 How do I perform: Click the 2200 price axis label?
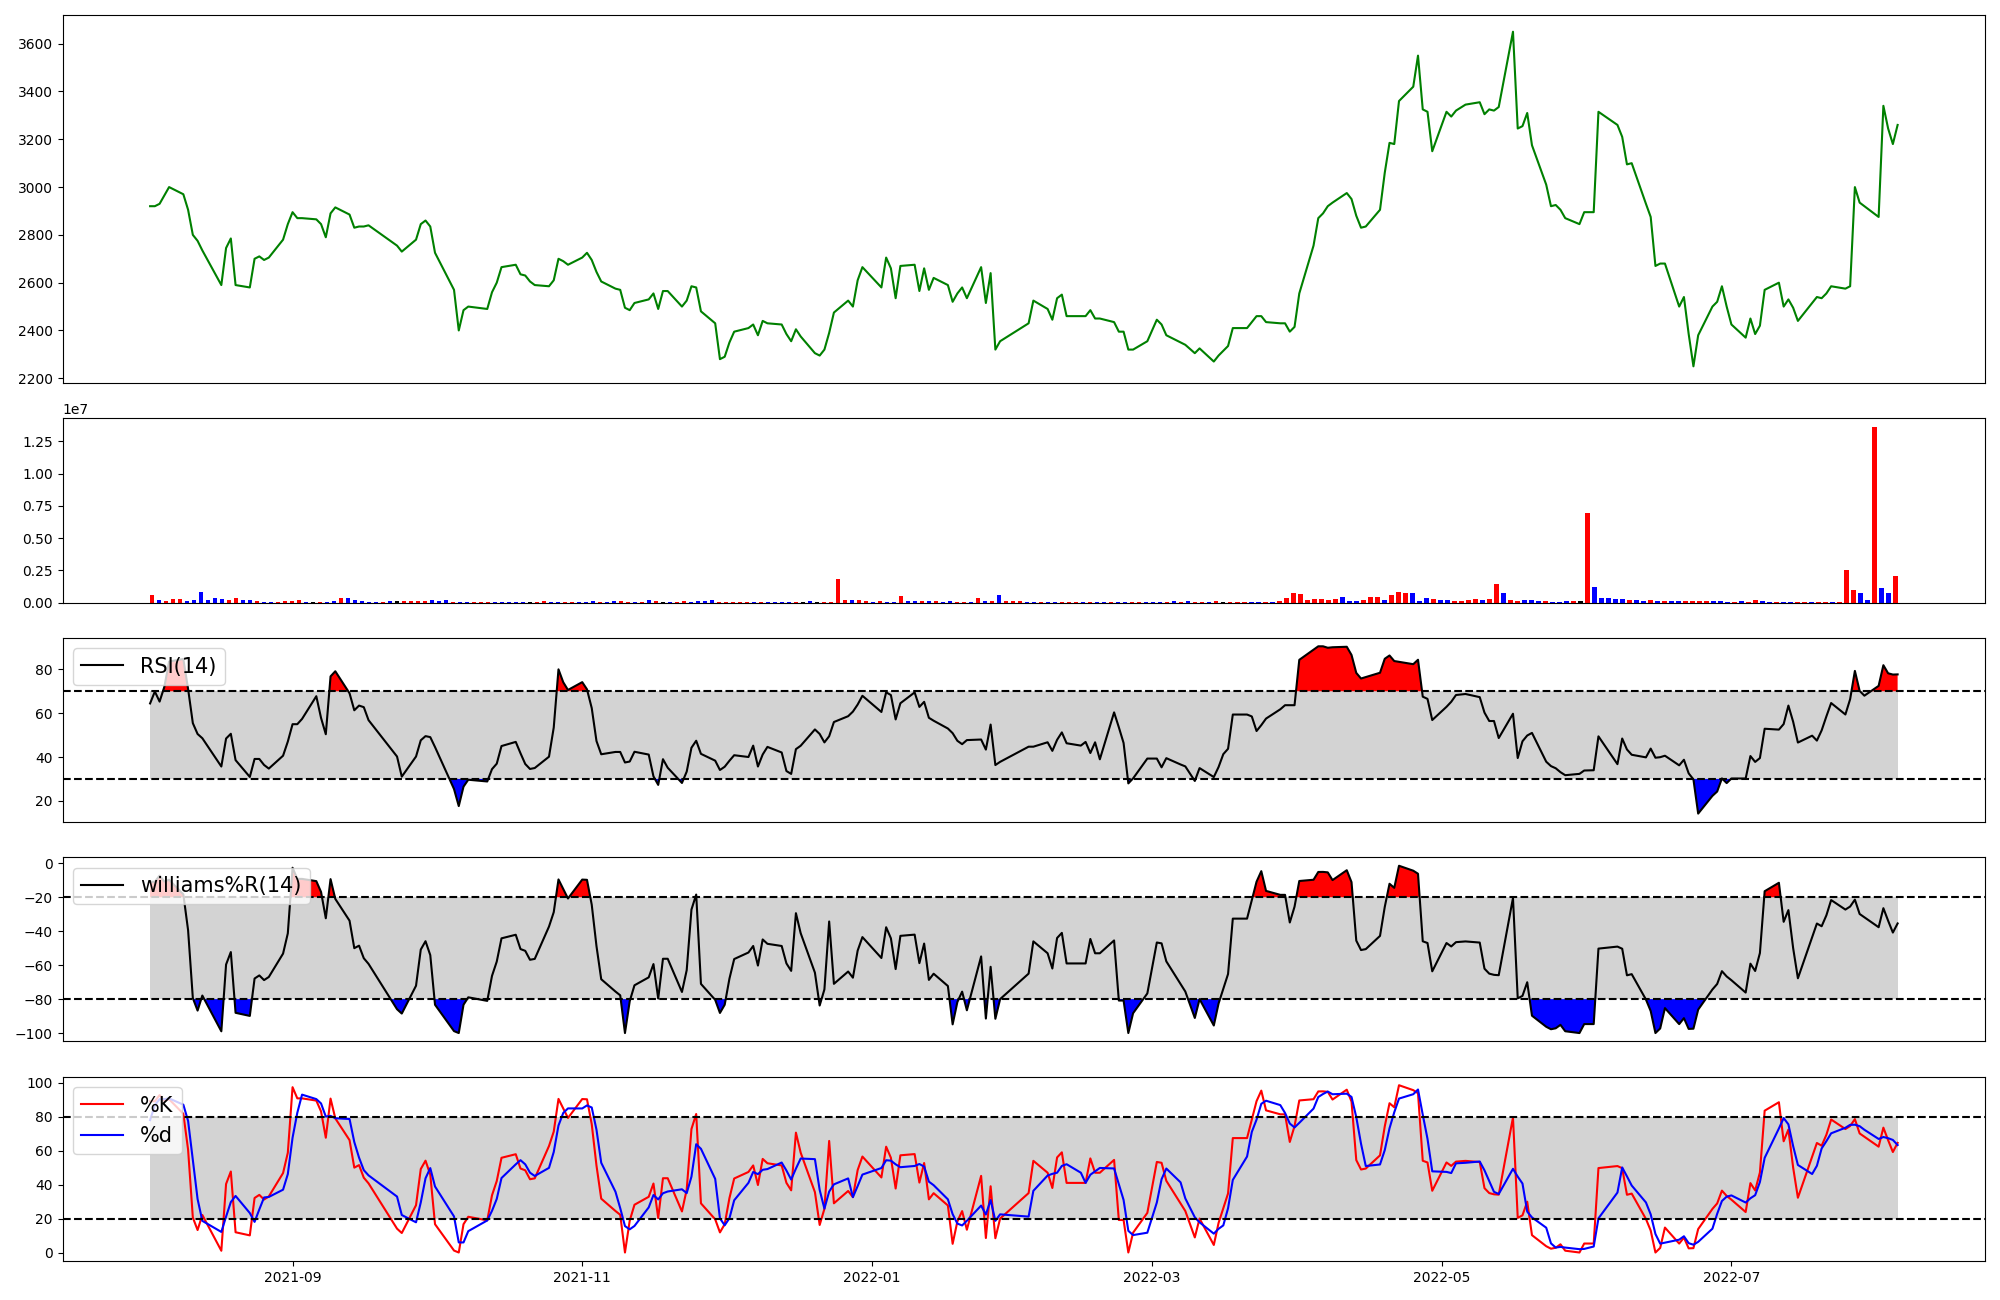click(x=36, y=379)
